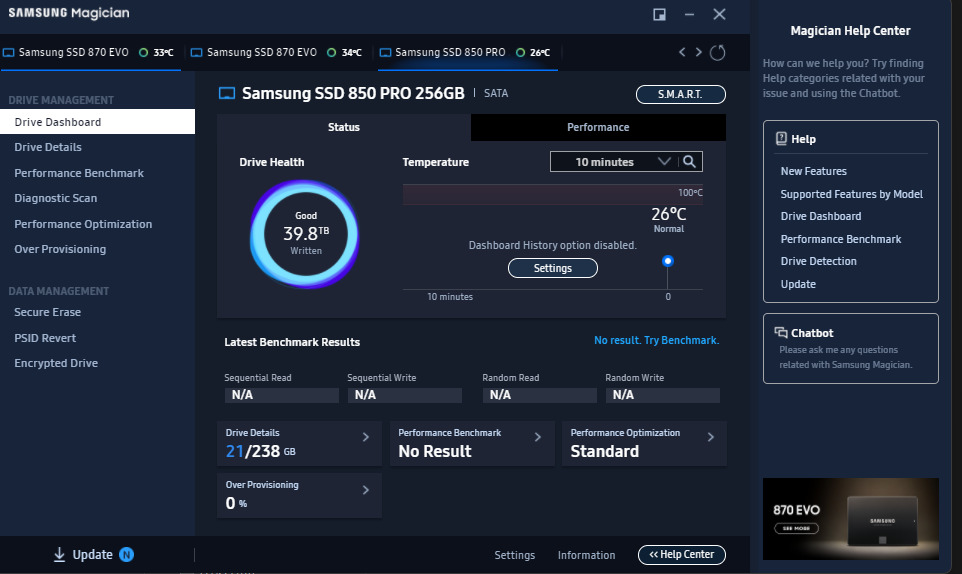Open Settings in the bottom bar
962x574 pixels.
[515, 555]
